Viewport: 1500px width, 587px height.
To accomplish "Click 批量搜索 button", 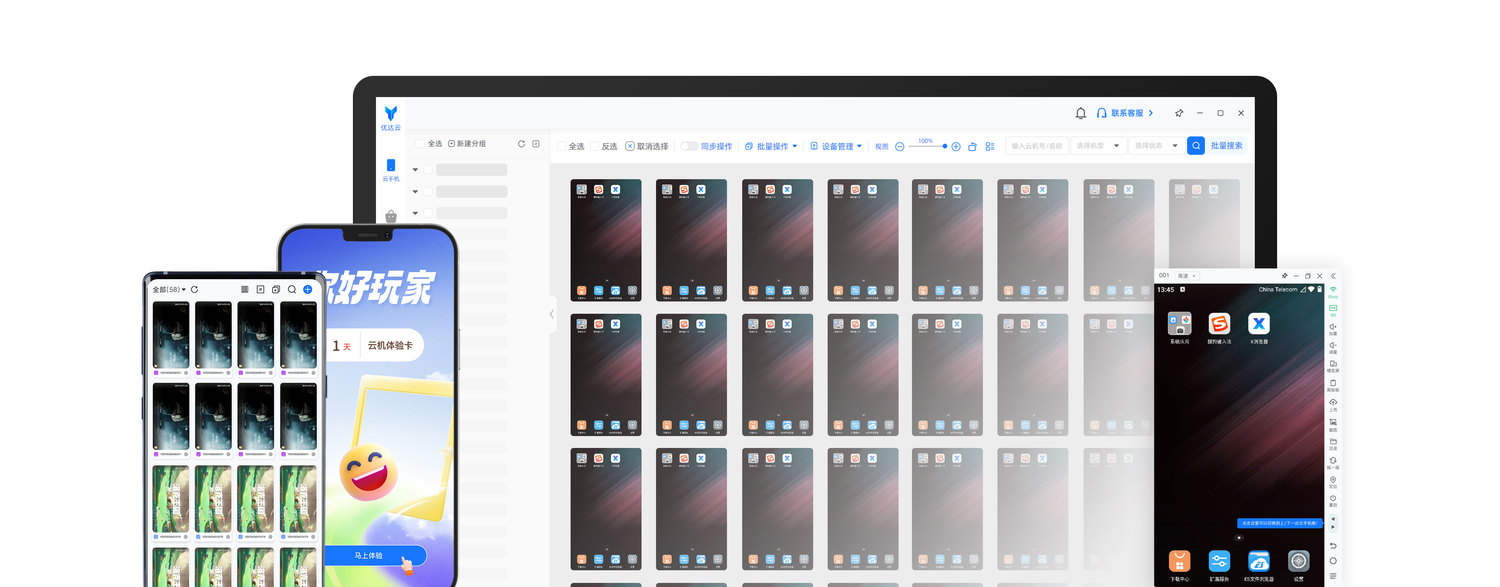I will [x=1227, y=146].
